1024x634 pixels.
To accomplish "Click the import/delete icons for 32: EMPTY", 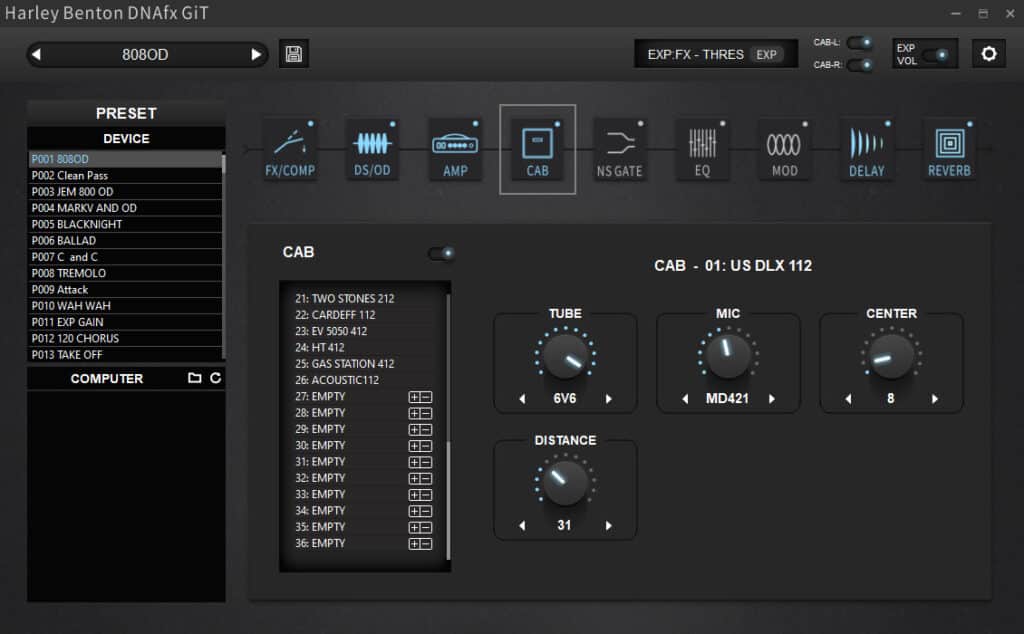I will (420, 479).
